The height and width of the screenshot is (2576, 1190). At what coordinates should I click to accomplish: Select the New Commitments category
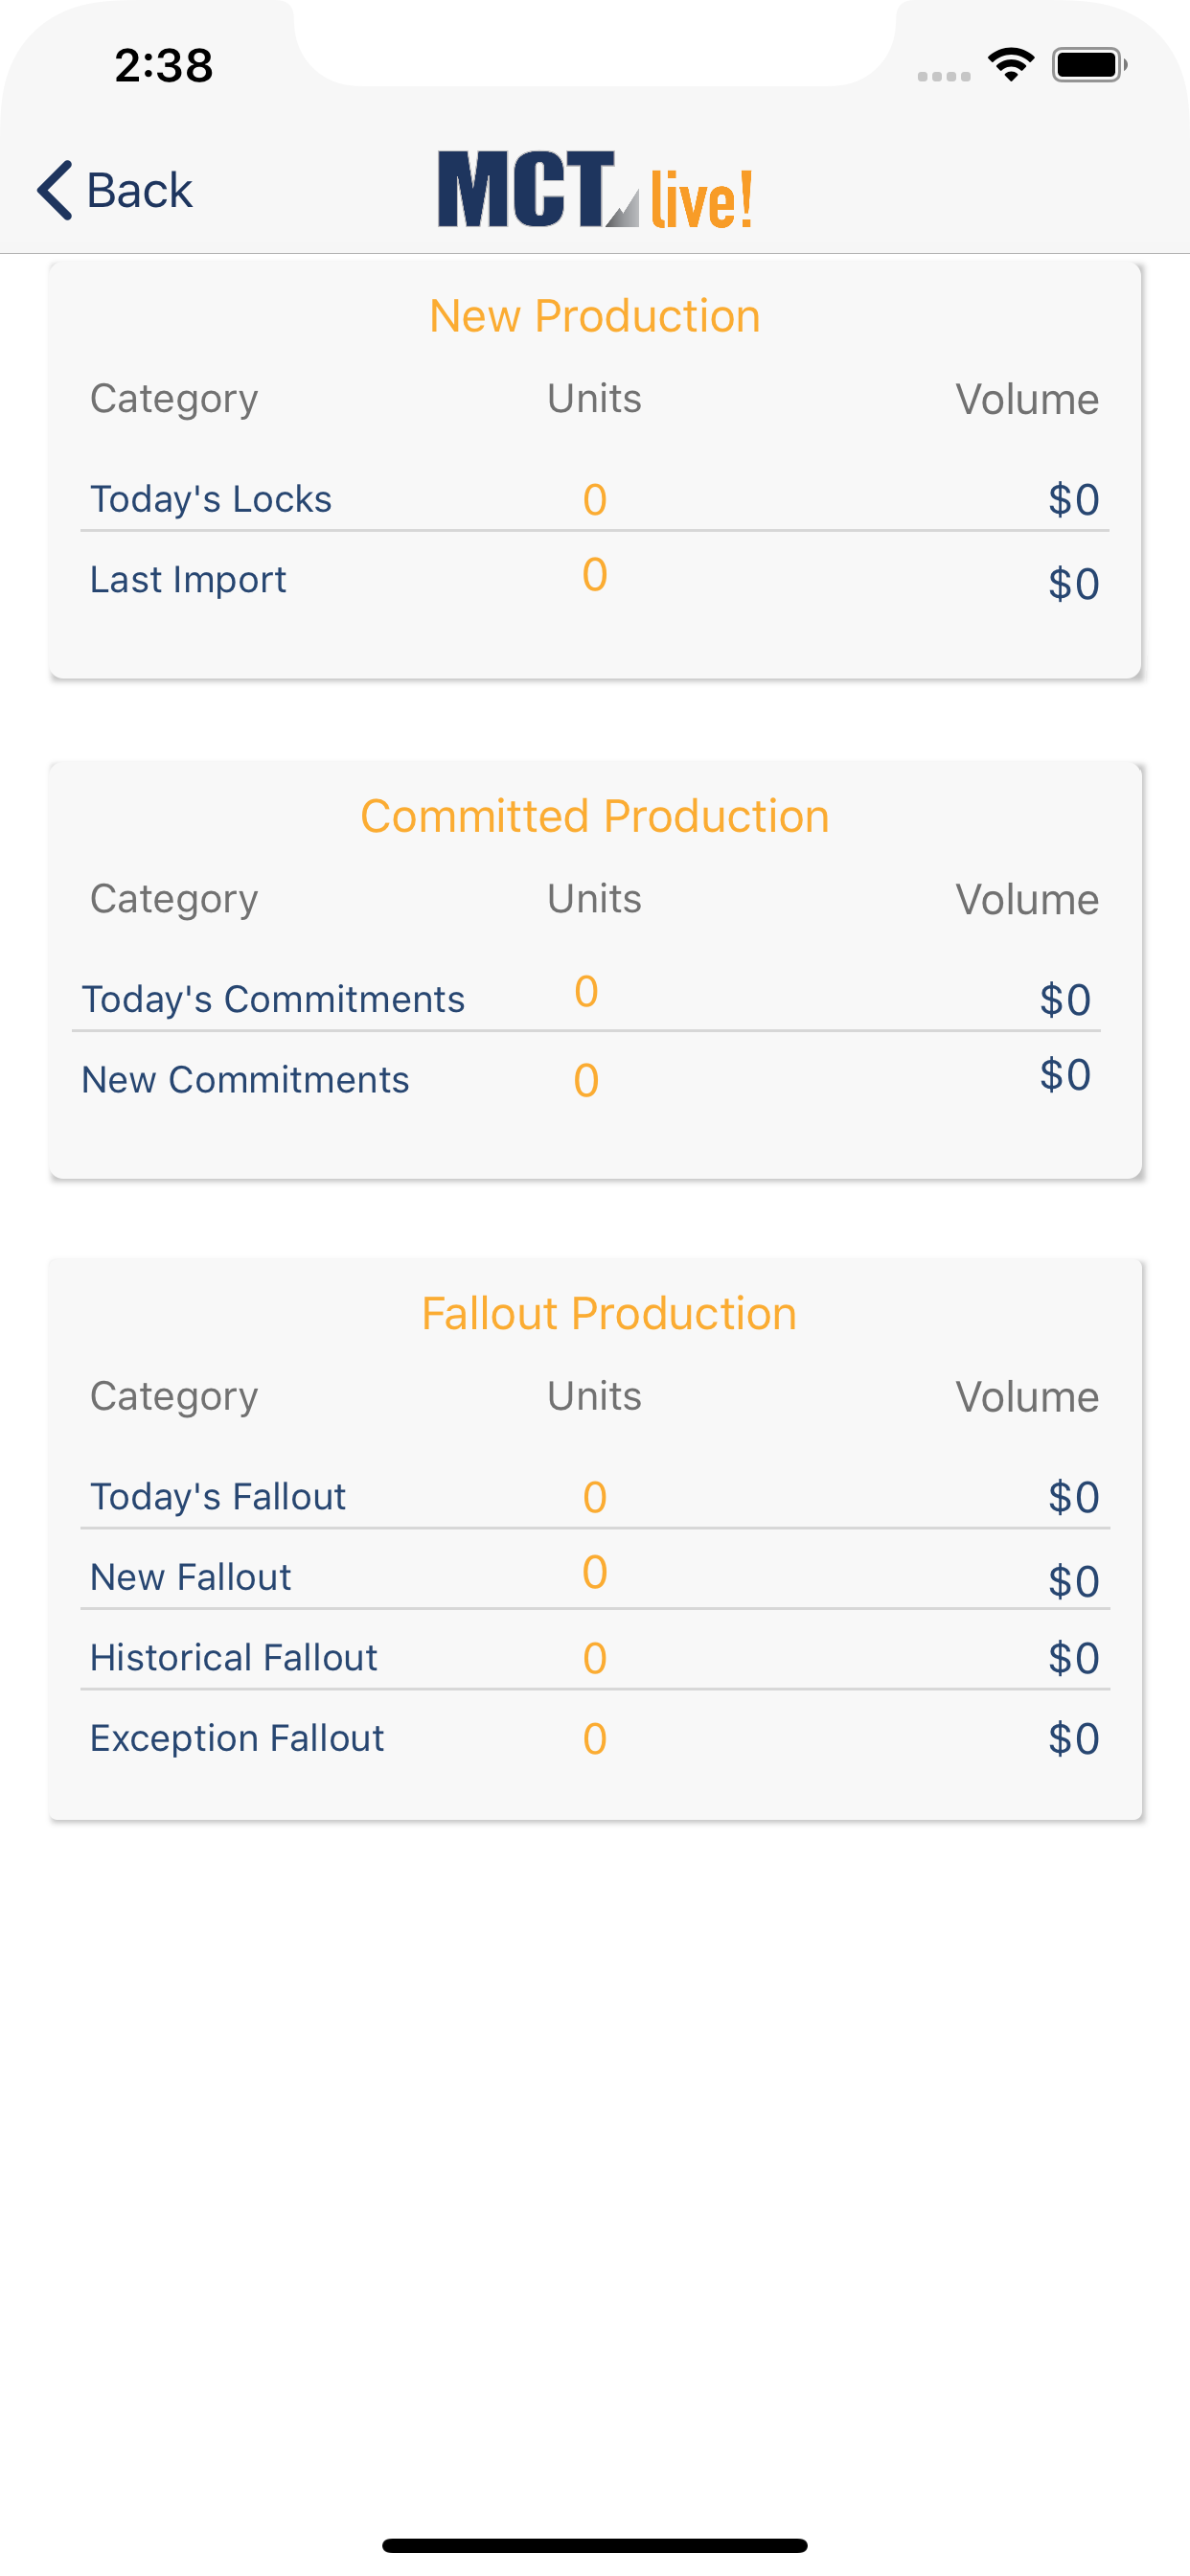tap(245, 1080)
